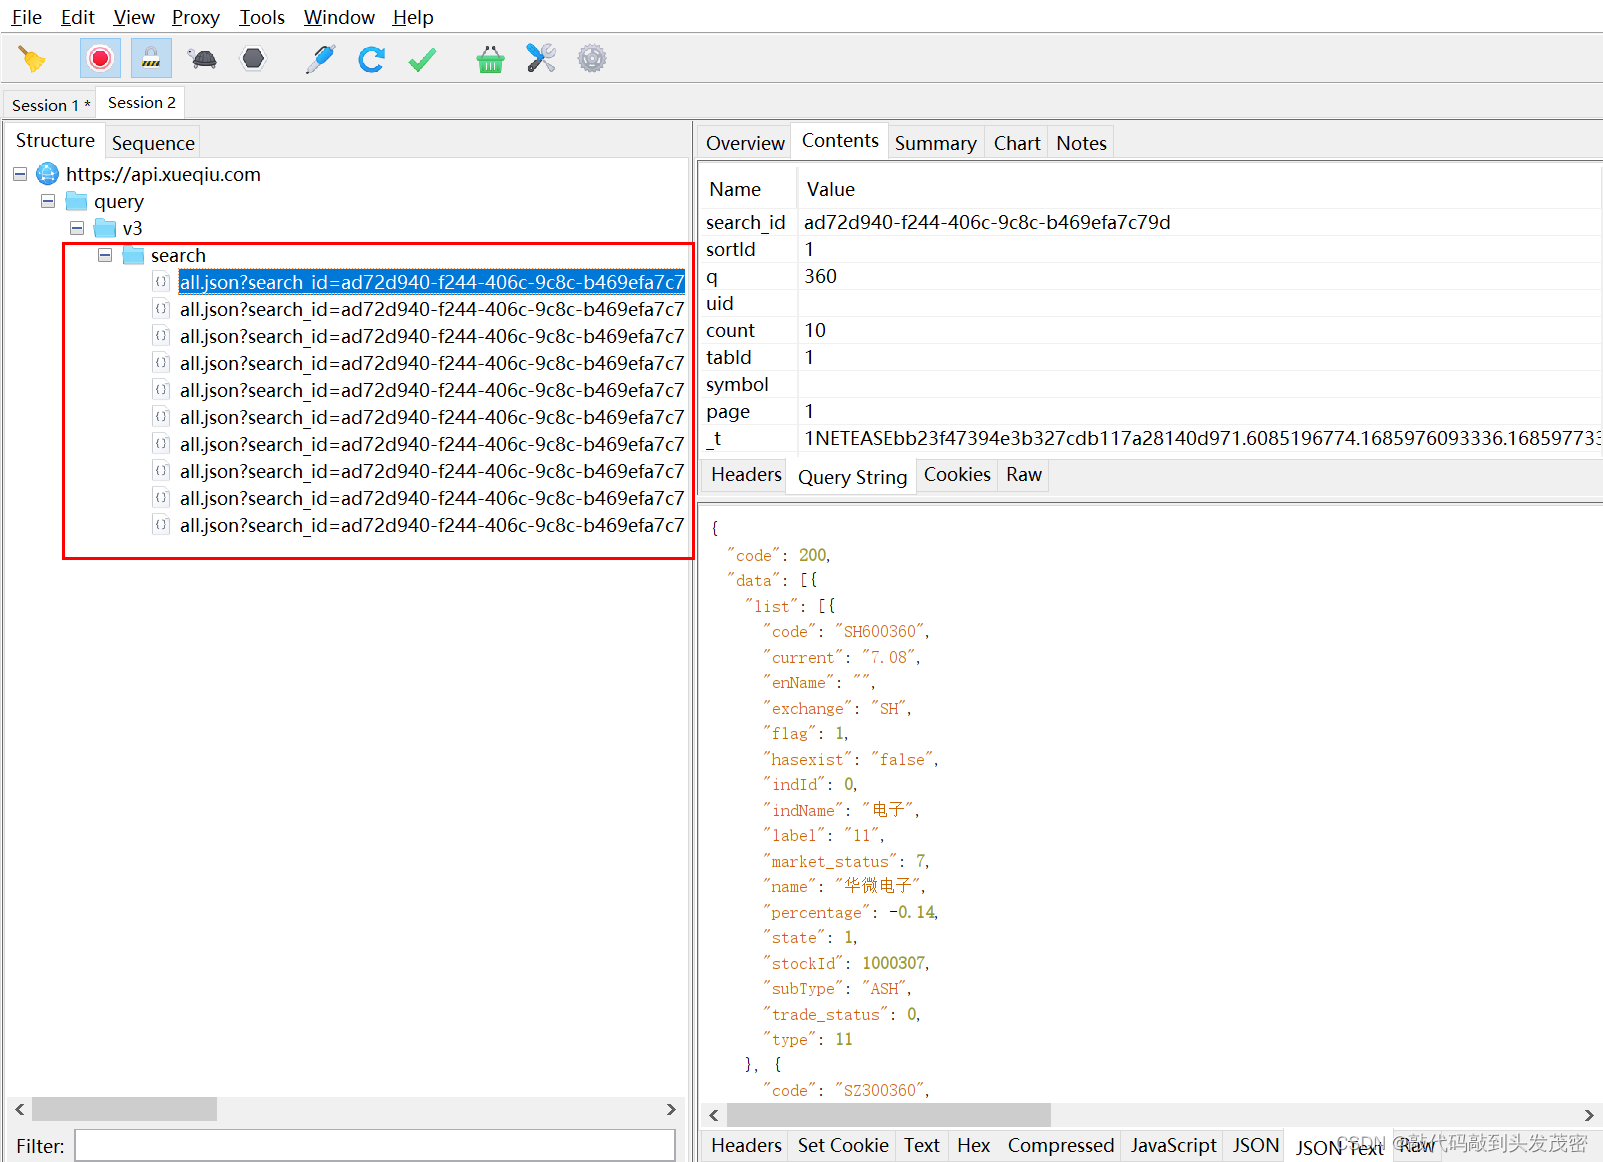The height and width of the screenshot is (1162, 1603).
Task: Open the Tools menu
Action: 262,17
